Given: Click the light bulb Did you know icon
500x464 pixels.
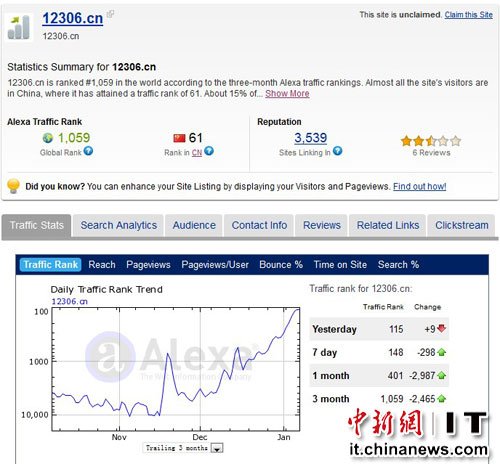Looking at the screenshot, I should point(14,186).
